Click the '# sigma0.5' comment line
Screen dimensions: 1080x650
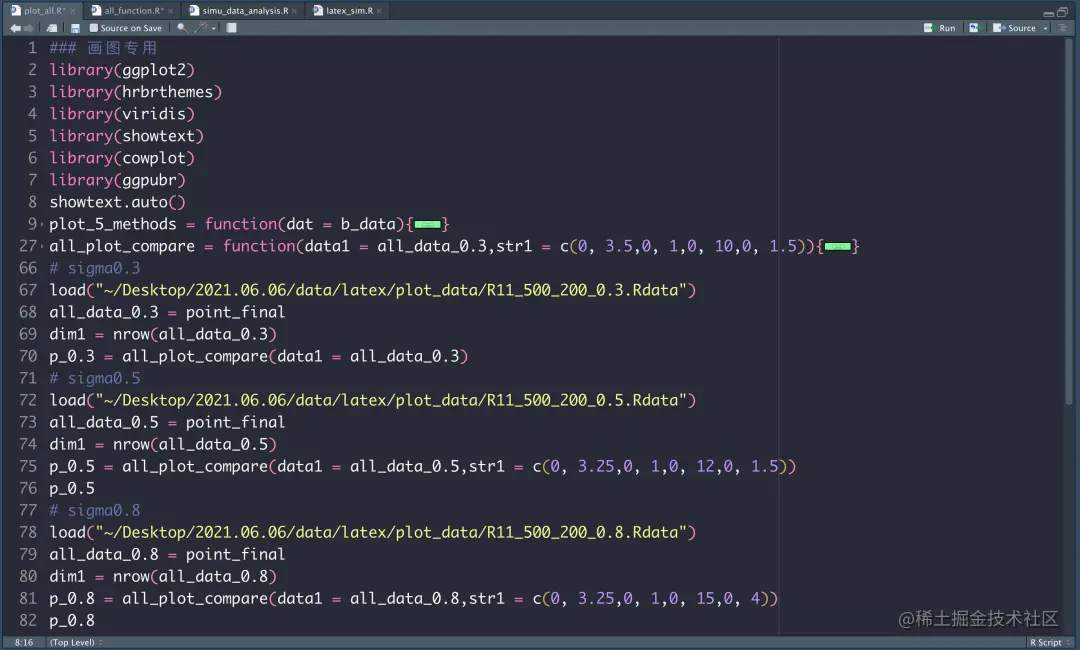(94, 379)
